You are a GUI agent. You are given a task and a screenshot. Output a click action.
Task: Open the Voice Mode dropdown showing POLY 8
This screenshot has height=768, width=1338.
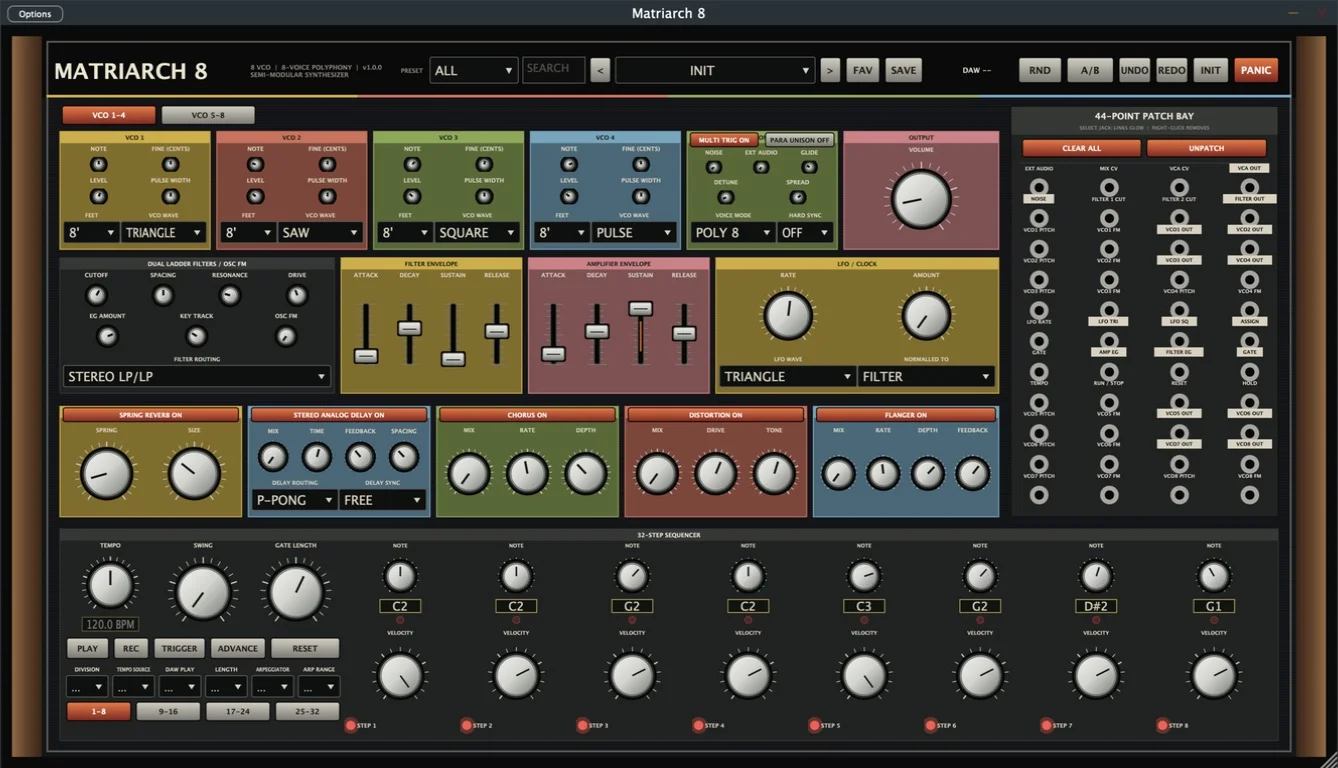click(x=733, y=232)
